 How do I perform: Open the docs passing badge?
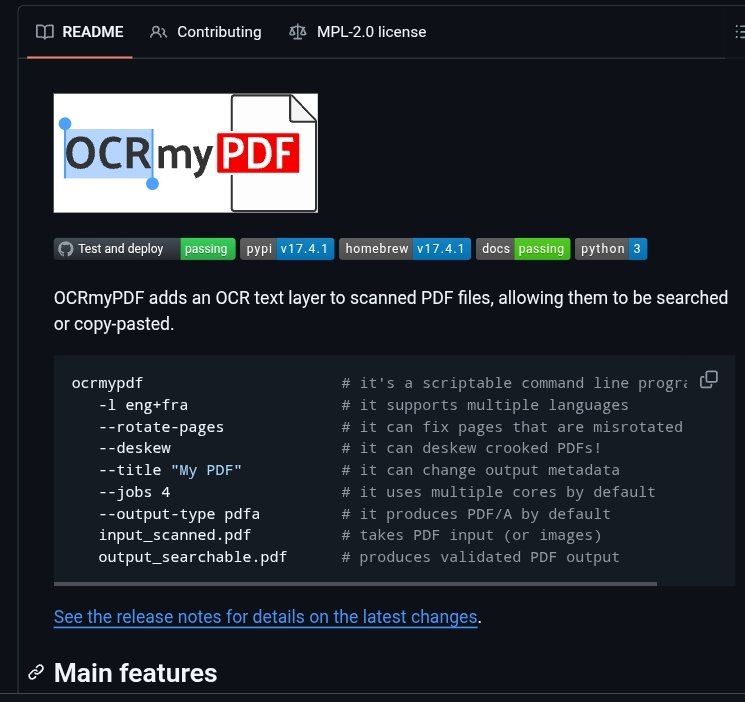point(523,249)
